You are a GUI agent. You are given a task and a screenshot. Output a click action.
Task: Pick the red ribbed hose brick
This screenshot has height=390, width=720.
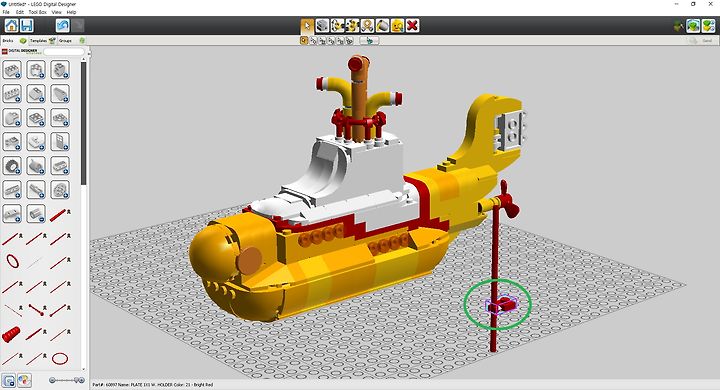pos(11,334)
